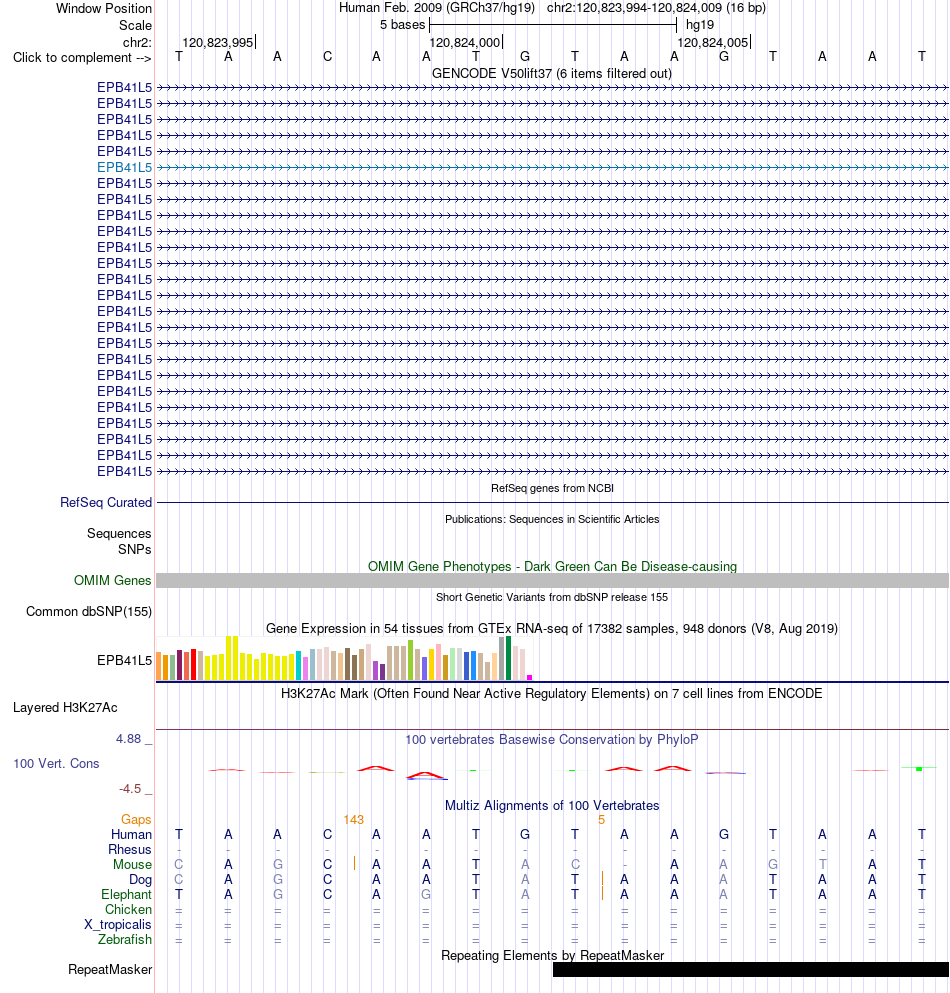
Task: Click the 120,824,000 ruler position
Action: pyautogui.click(x=466, y=42)
